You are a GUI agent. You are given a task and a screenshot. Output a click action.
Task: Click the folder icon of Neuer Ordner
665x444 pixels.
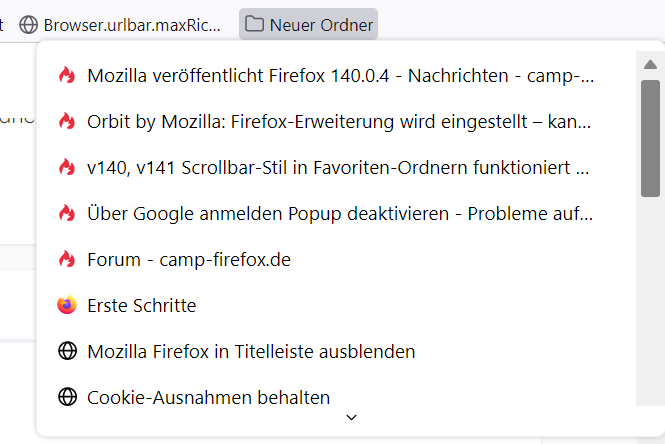(255, 24)
